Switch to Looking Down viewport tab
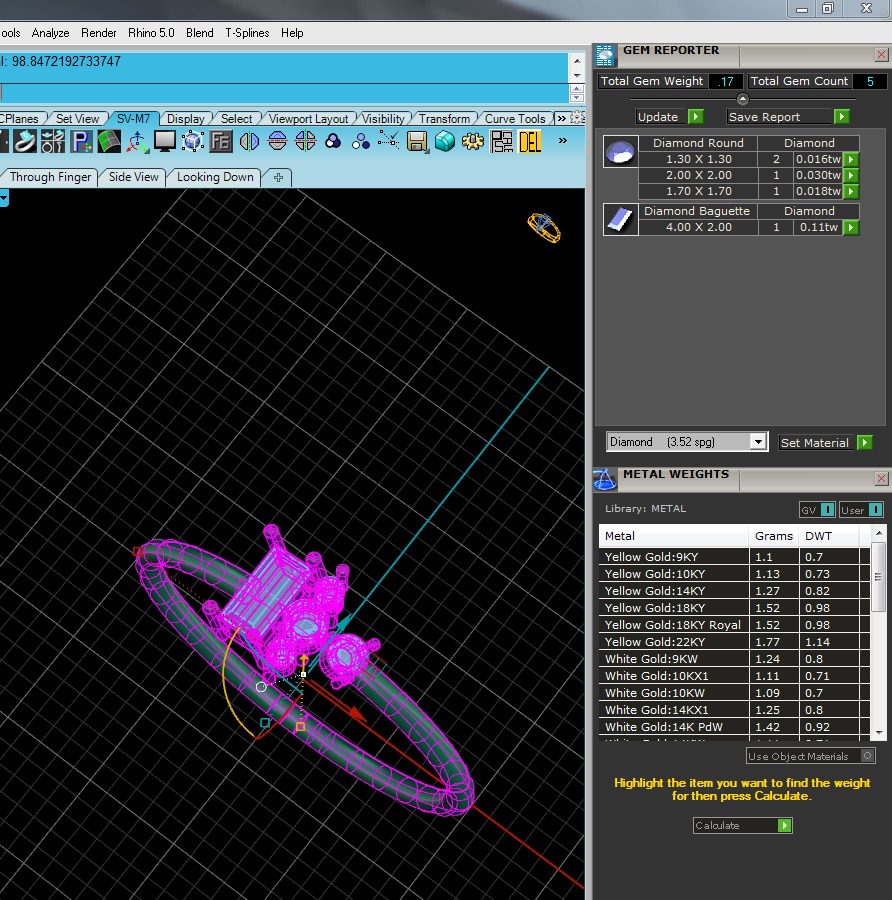Screen dimensions: 892x900 (215, 177)
